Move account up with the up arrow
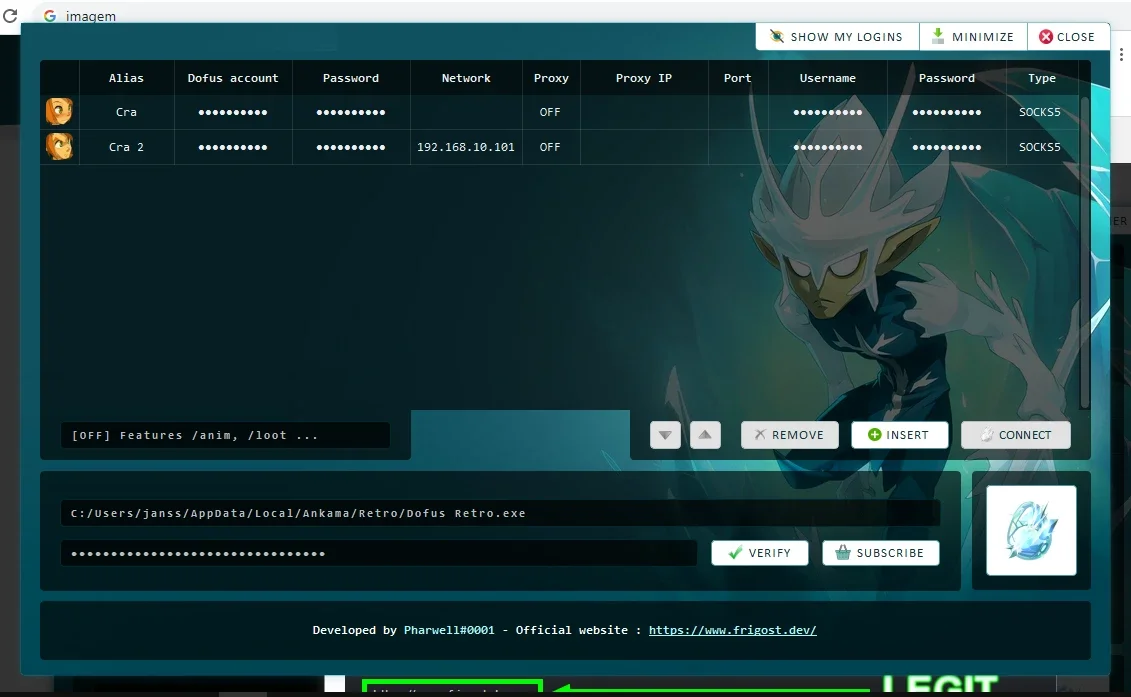1131x697 pixels. [x=705, y=435]
